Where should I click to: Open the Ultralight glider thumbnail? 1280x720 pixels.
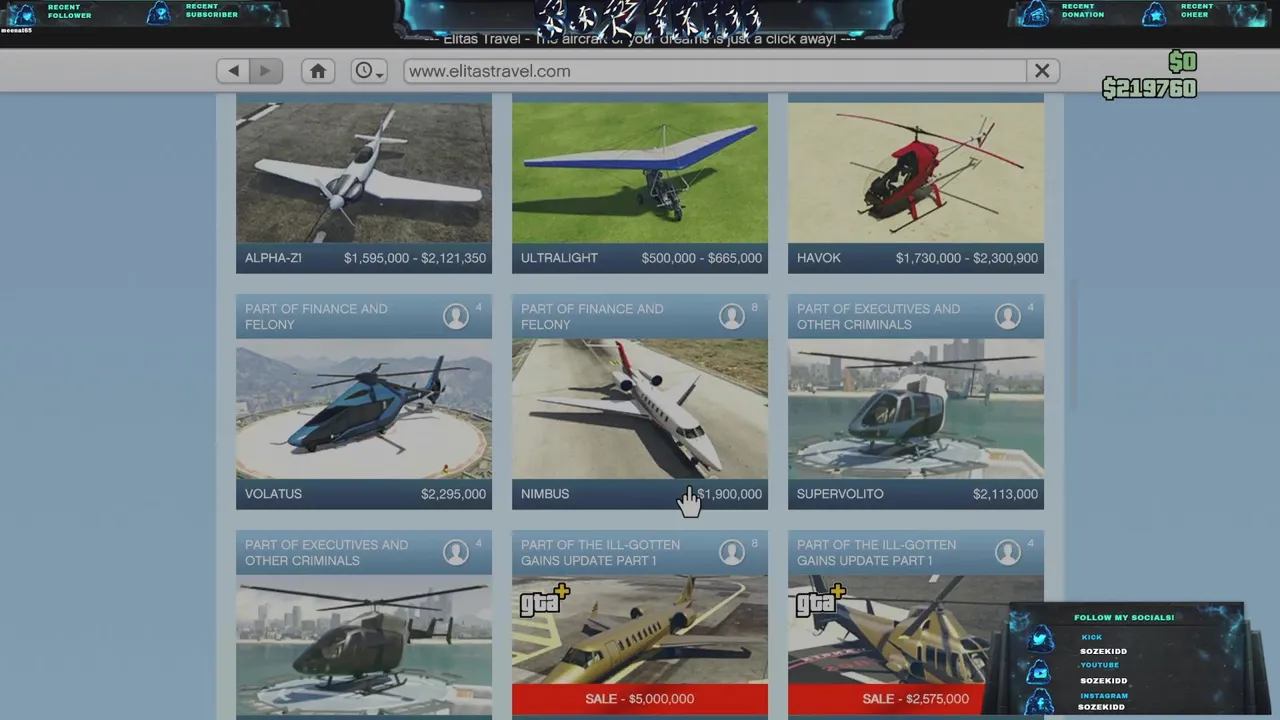pyautogui.click(x=640, y=172)
